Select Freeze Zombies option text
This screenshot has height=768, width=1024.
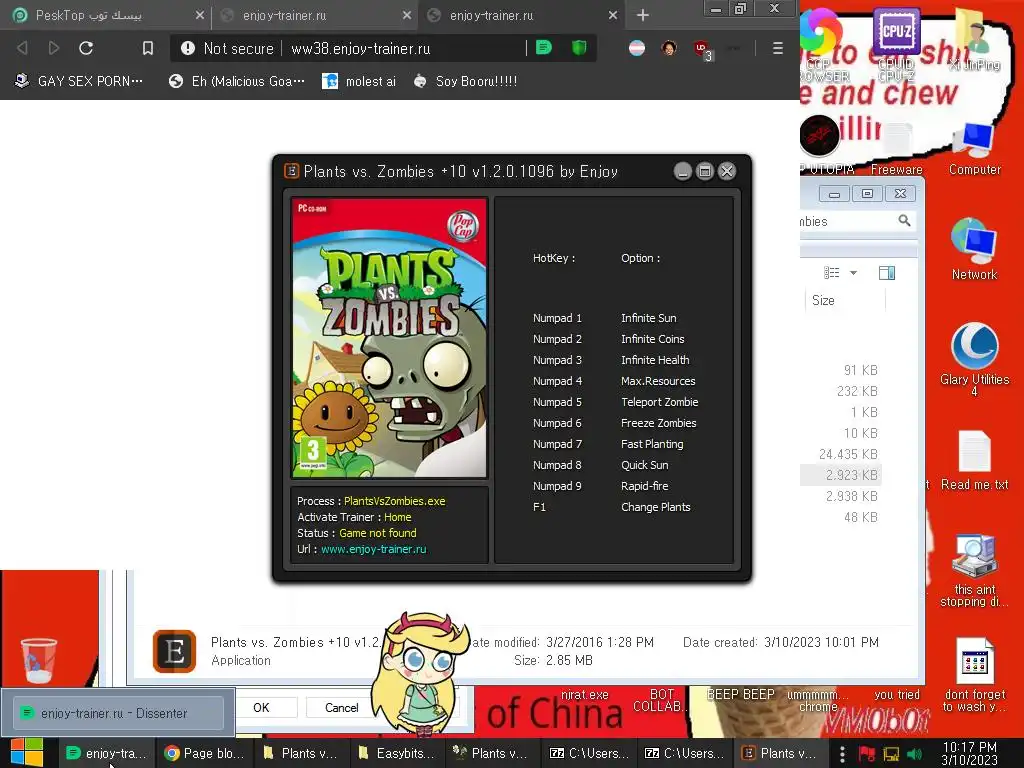(x=658, y=423)
